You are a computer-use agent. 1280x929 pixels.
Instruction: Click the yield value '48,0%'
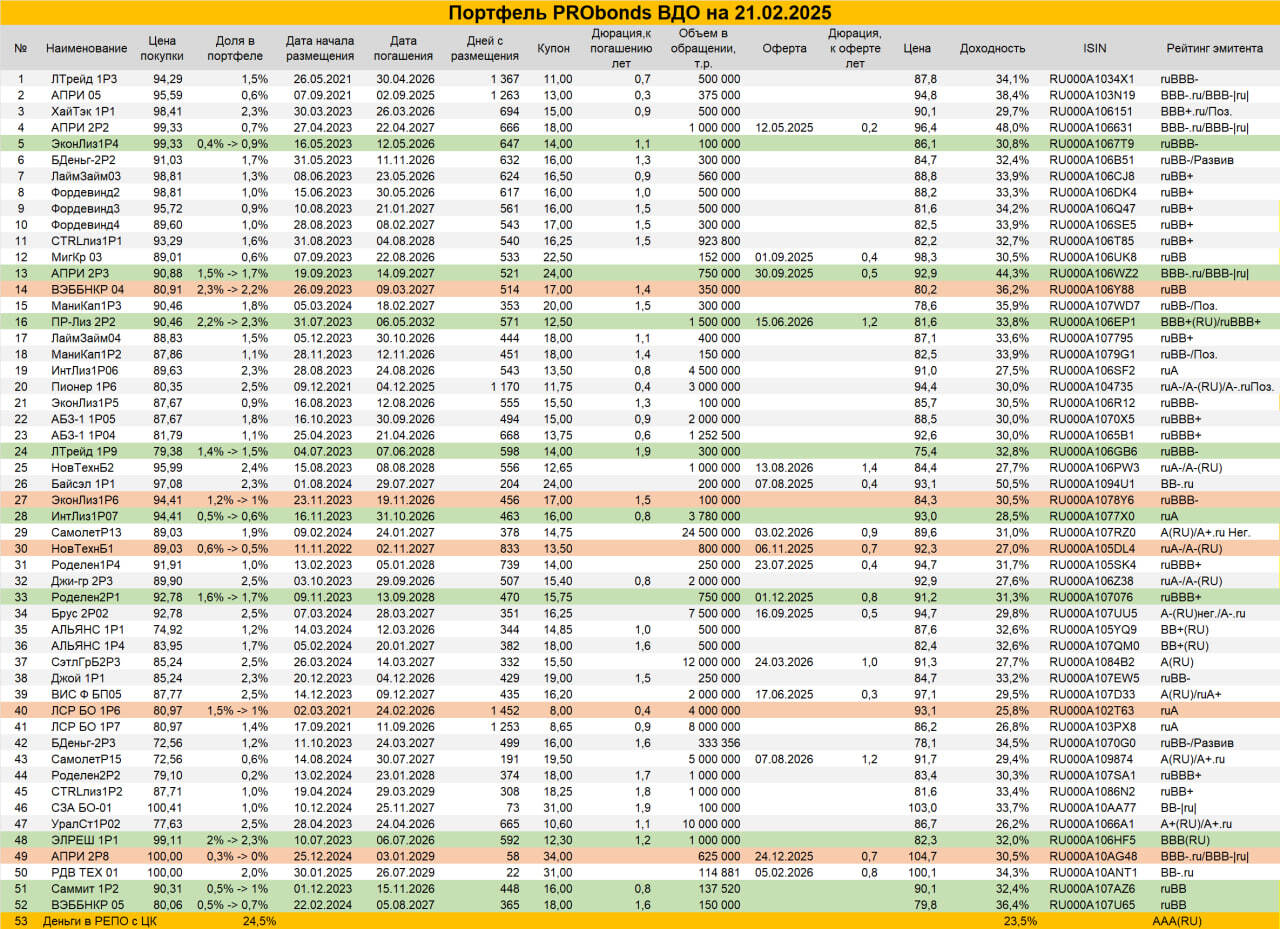[1012, 128]
